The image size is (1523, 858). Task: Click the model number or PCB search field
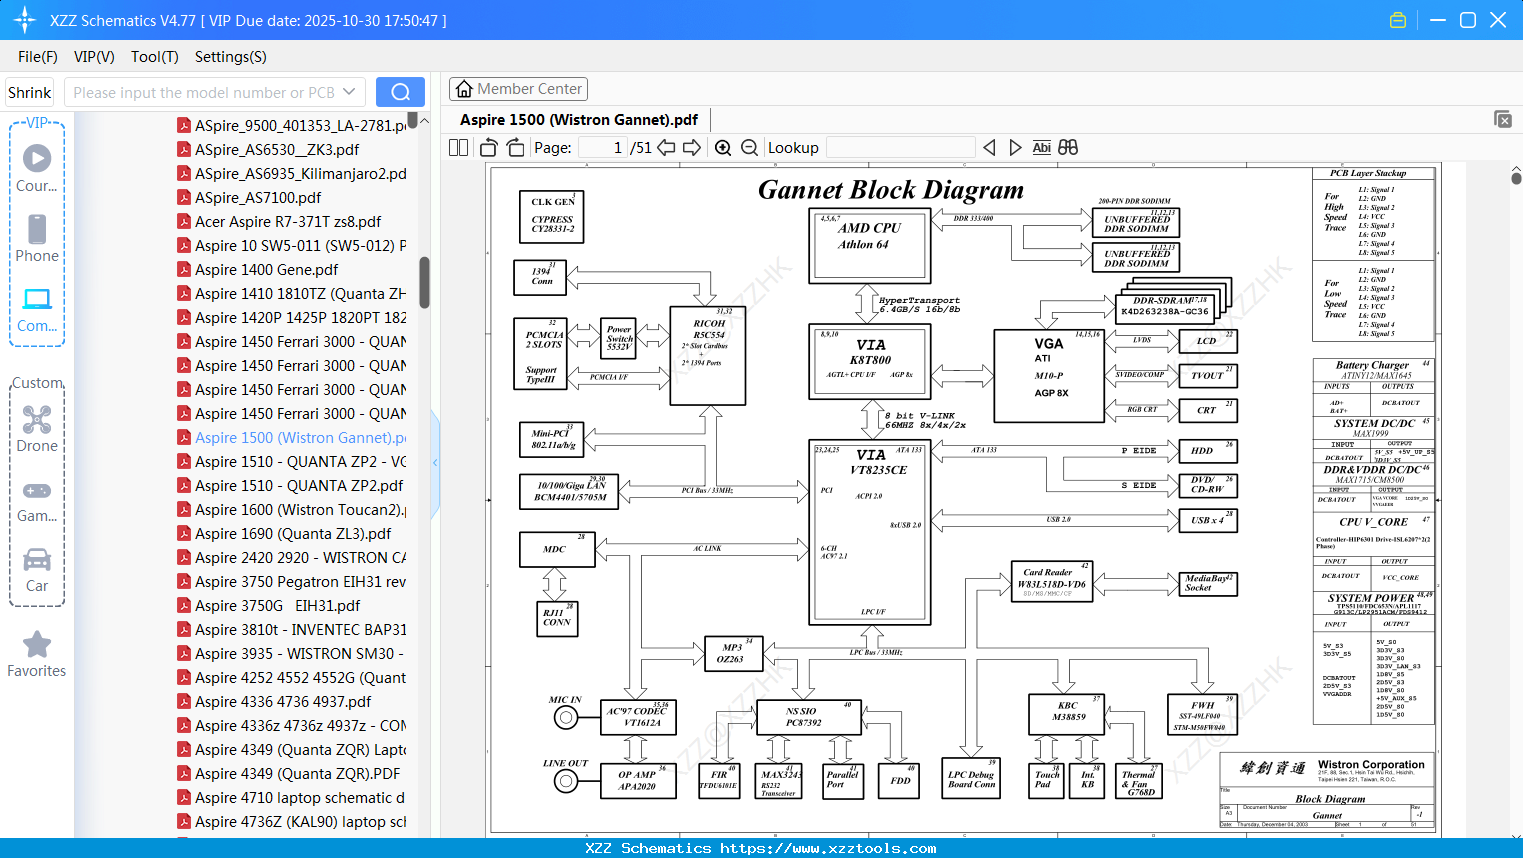(x=204, y=92)
